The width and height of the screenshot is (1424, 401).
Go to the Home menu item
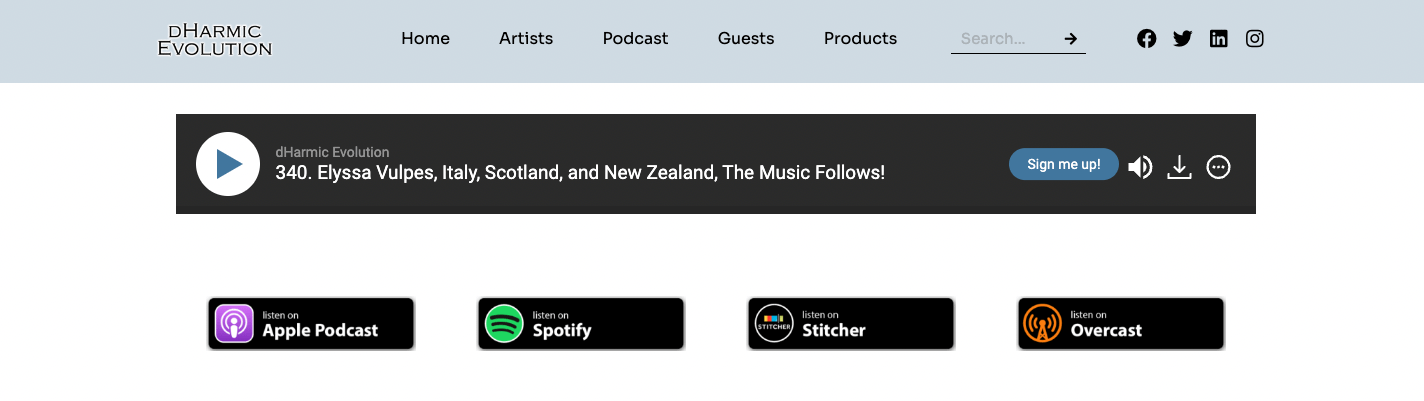click(426, 39)
